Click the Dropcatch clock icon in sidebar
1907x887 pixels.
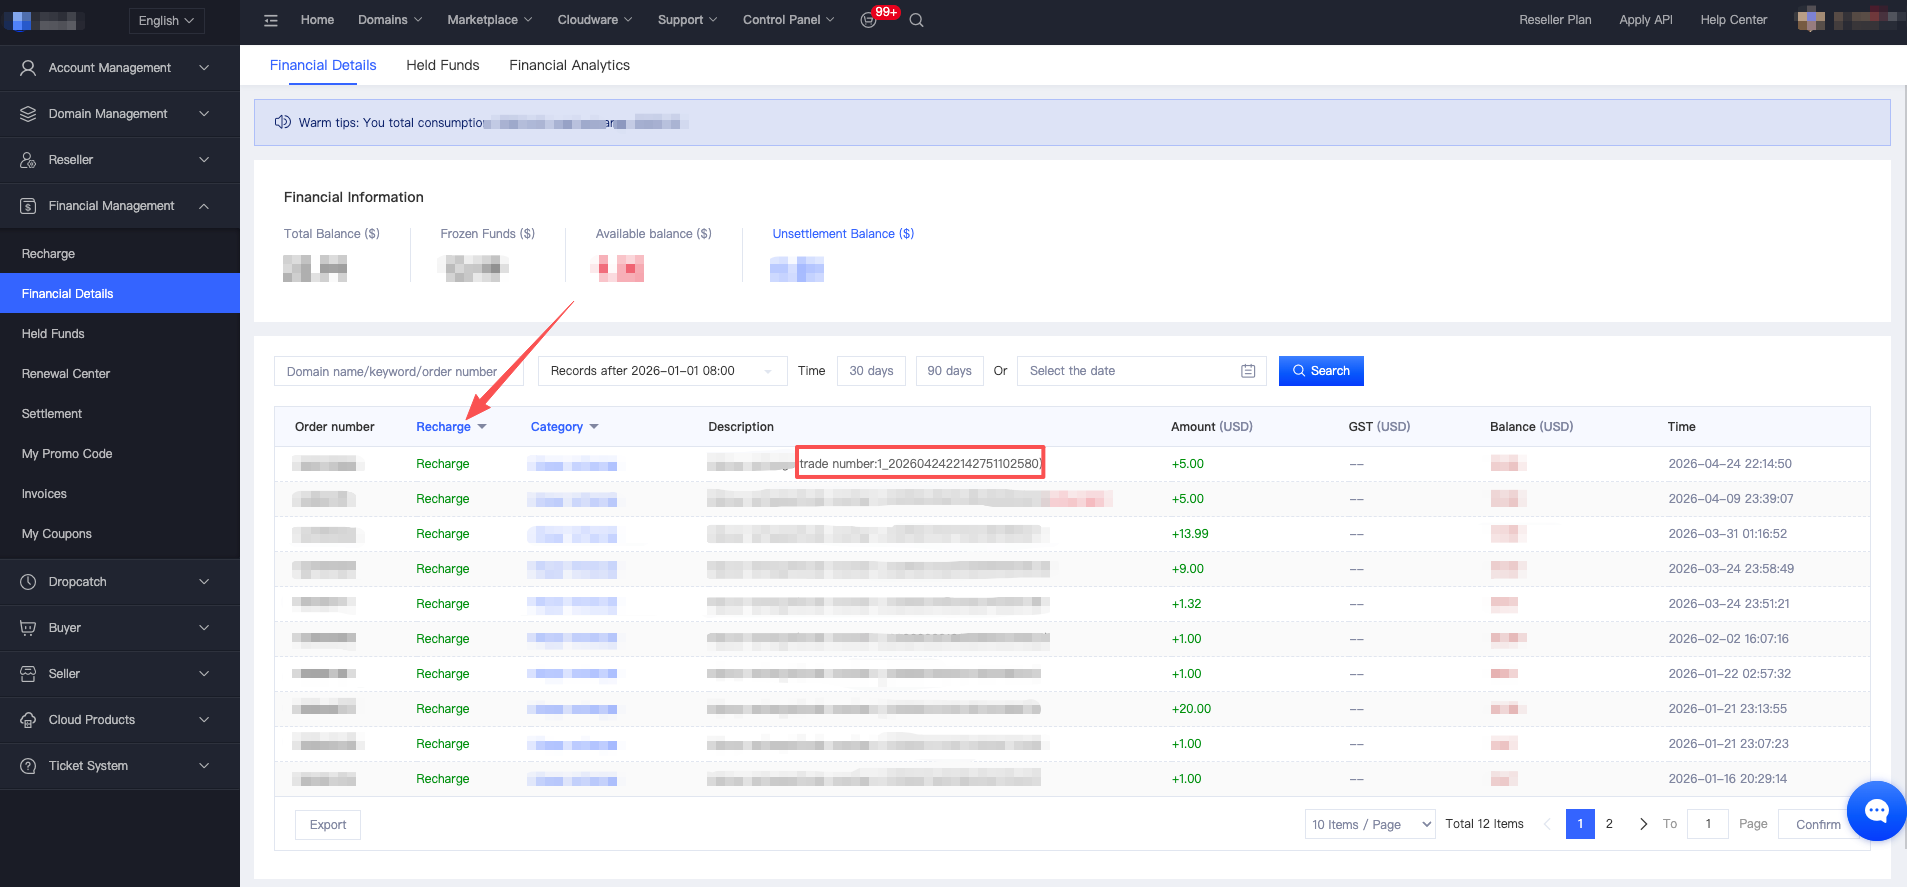click(x=28, y=582)
